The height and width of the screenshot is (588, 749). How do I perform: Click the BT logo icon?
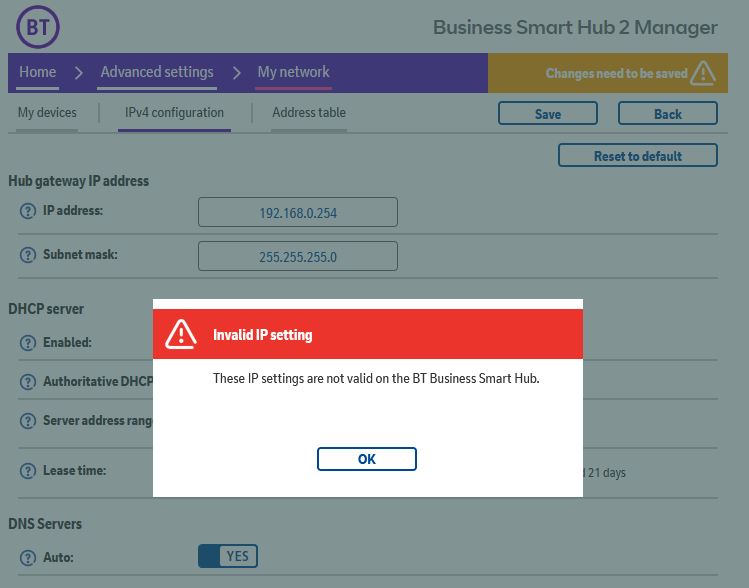coord(38,27)
